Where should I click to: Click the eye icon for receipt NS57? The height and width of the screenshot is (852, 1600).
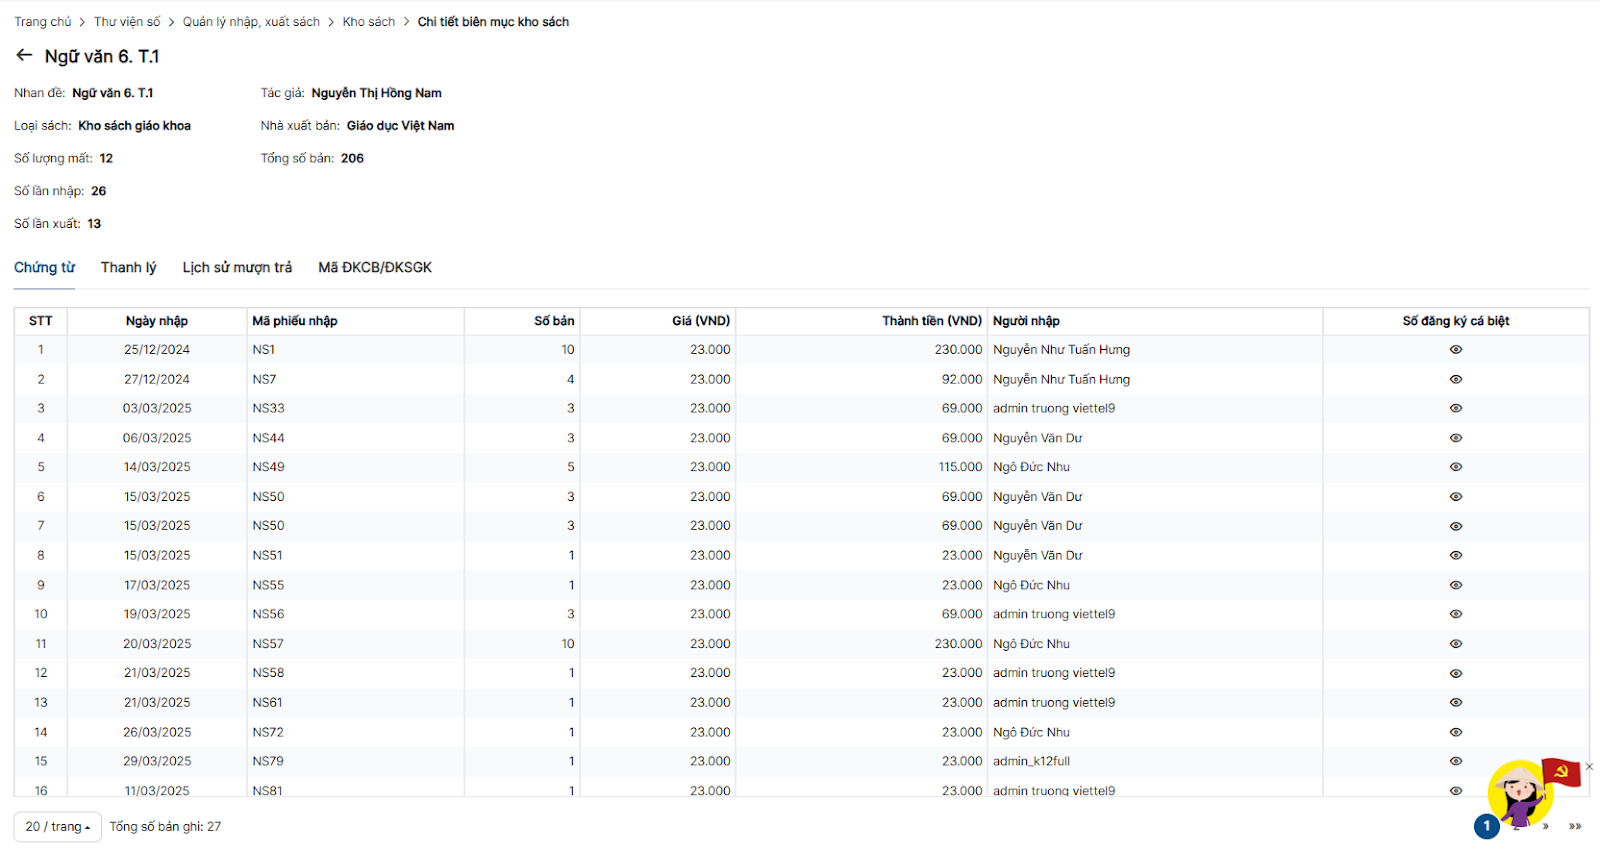(1455, 644)
